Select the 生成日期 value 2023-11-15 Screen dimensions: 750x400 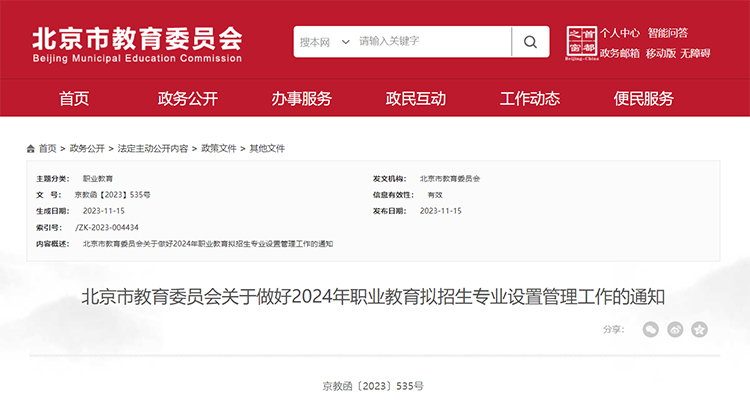103,211
